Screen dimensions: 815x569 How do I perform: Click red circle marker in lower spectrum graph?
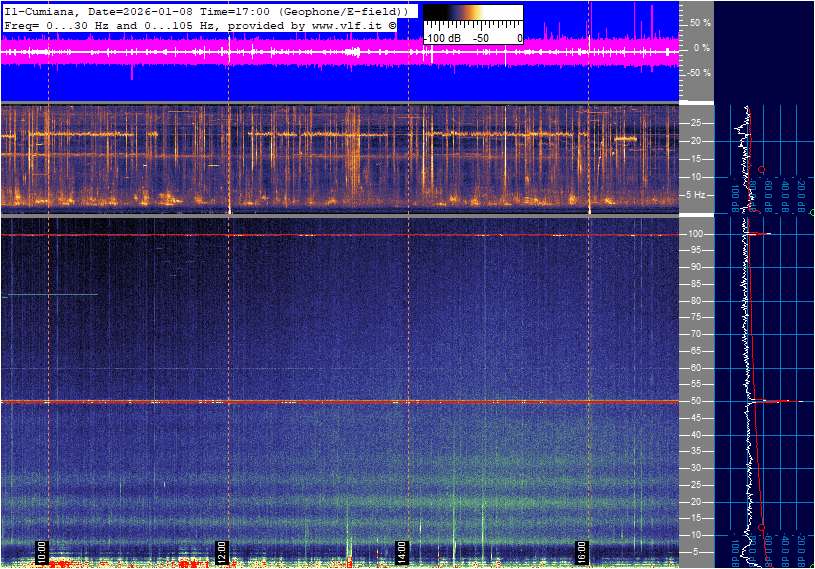pos(761,527)
